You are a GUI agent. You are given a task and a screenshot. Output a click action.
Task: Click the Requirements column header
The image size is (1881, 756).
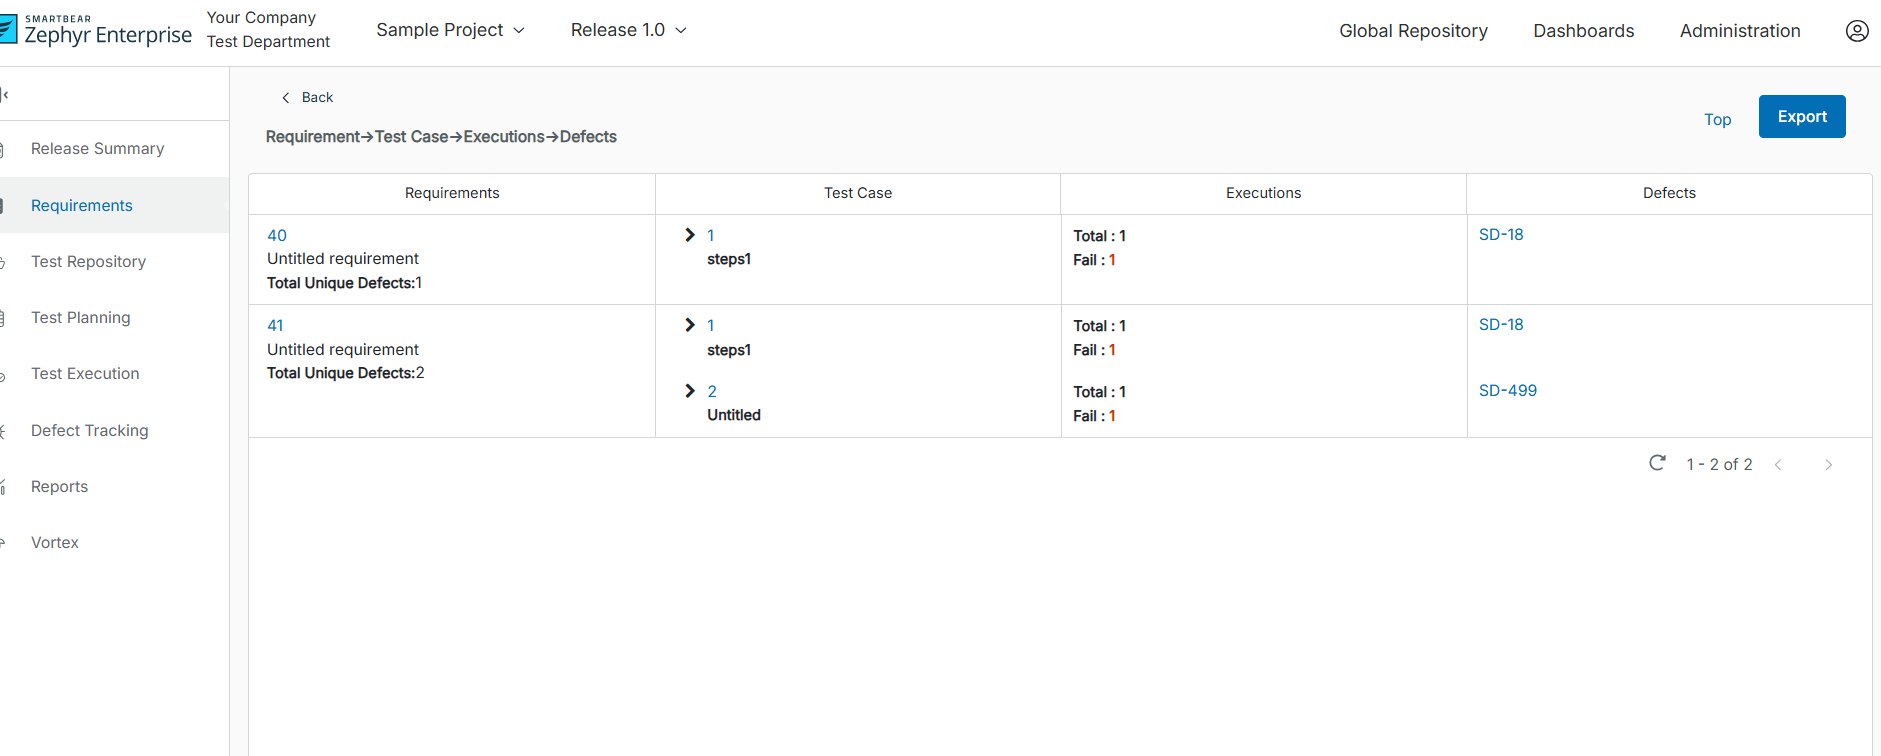click(x=452, y=193)
